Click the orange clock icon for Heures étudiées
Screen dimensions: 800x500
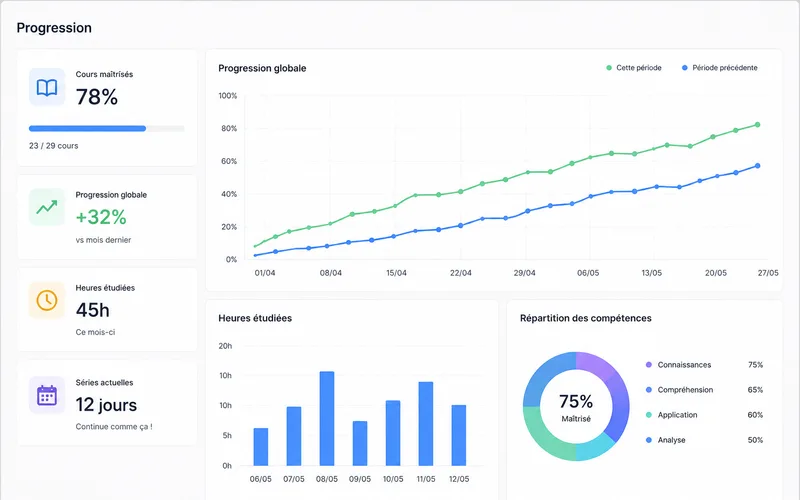click(x=47, y=300)
